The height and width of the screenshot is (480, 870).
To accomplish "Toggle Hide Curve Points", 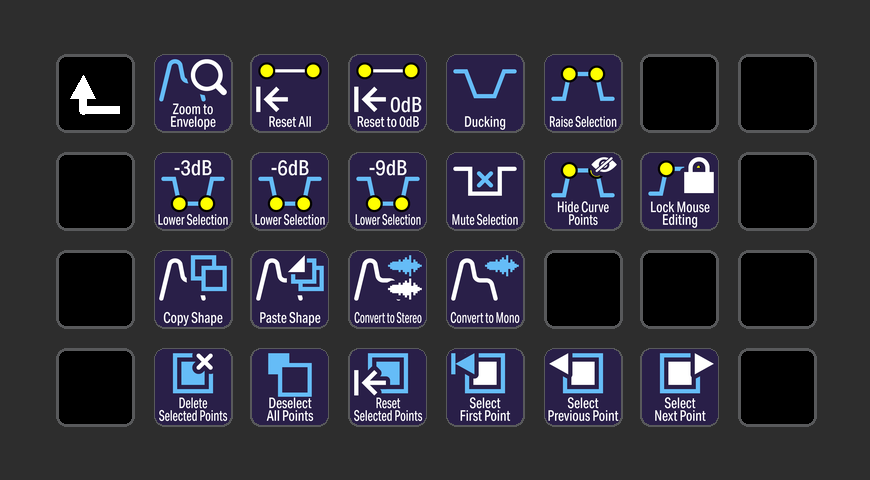I will [x=583, y=191].
